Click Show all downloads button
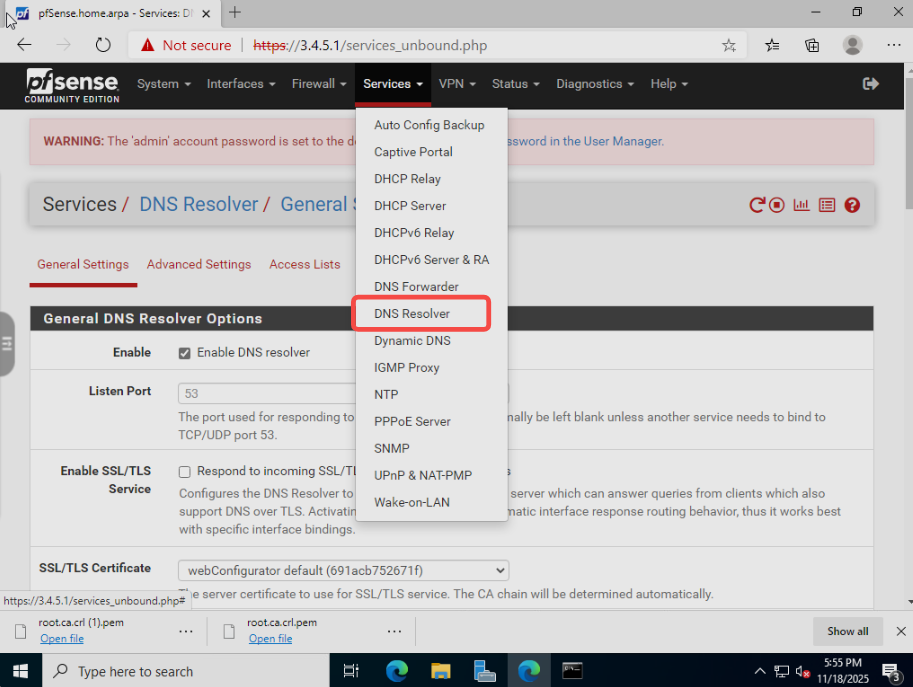 click(847, 631)
